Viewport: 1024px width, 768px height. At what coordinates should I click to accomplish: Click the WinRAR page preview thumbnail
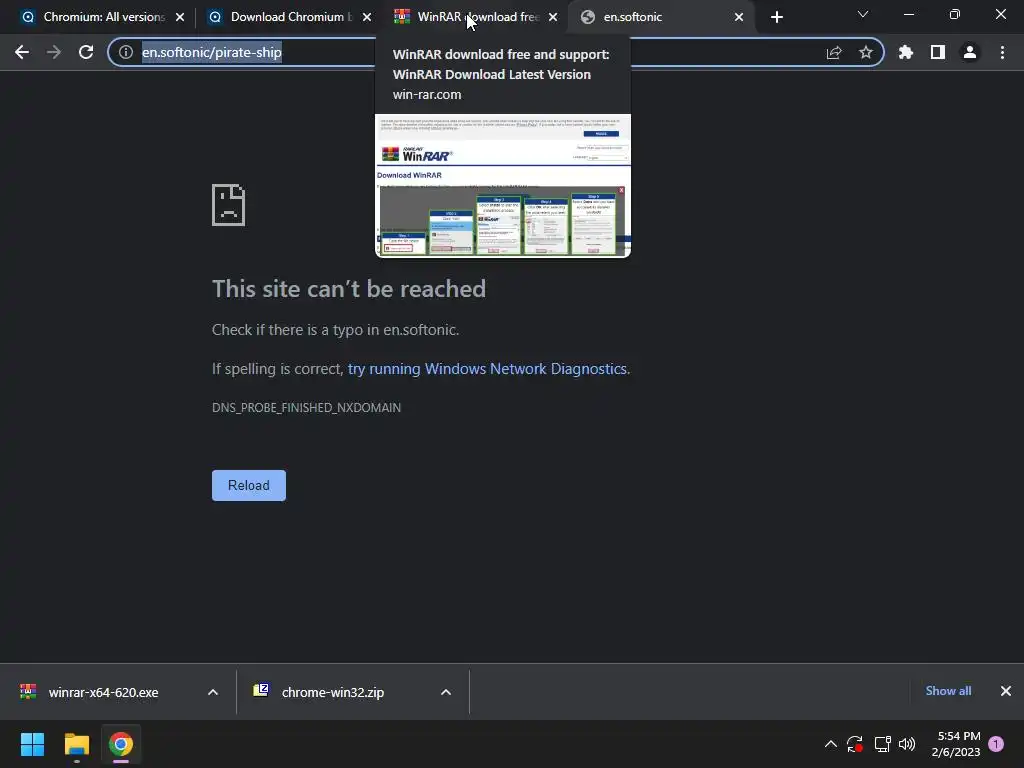point(503,185)
